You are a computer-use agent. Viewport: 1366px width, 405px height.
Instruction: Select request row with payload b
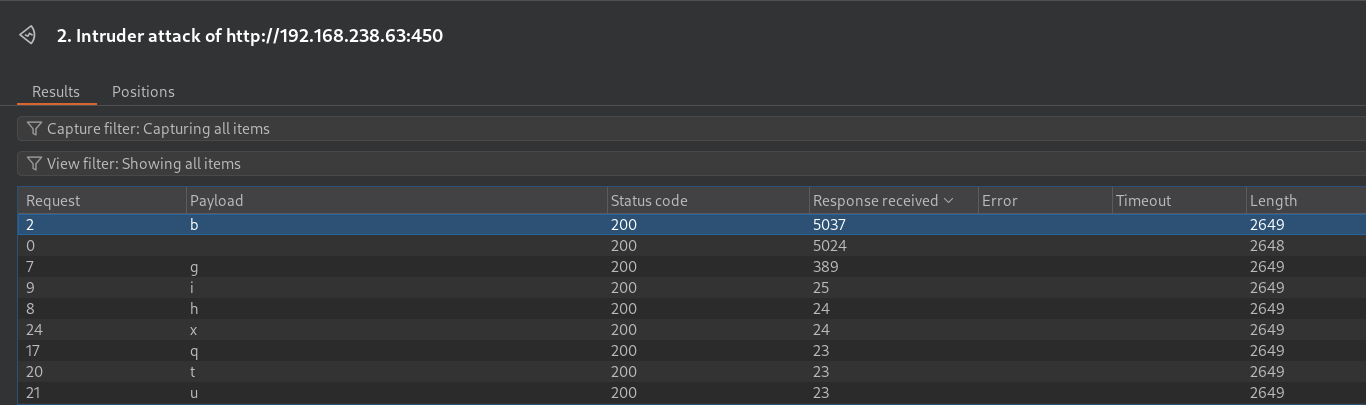(692, 225)
